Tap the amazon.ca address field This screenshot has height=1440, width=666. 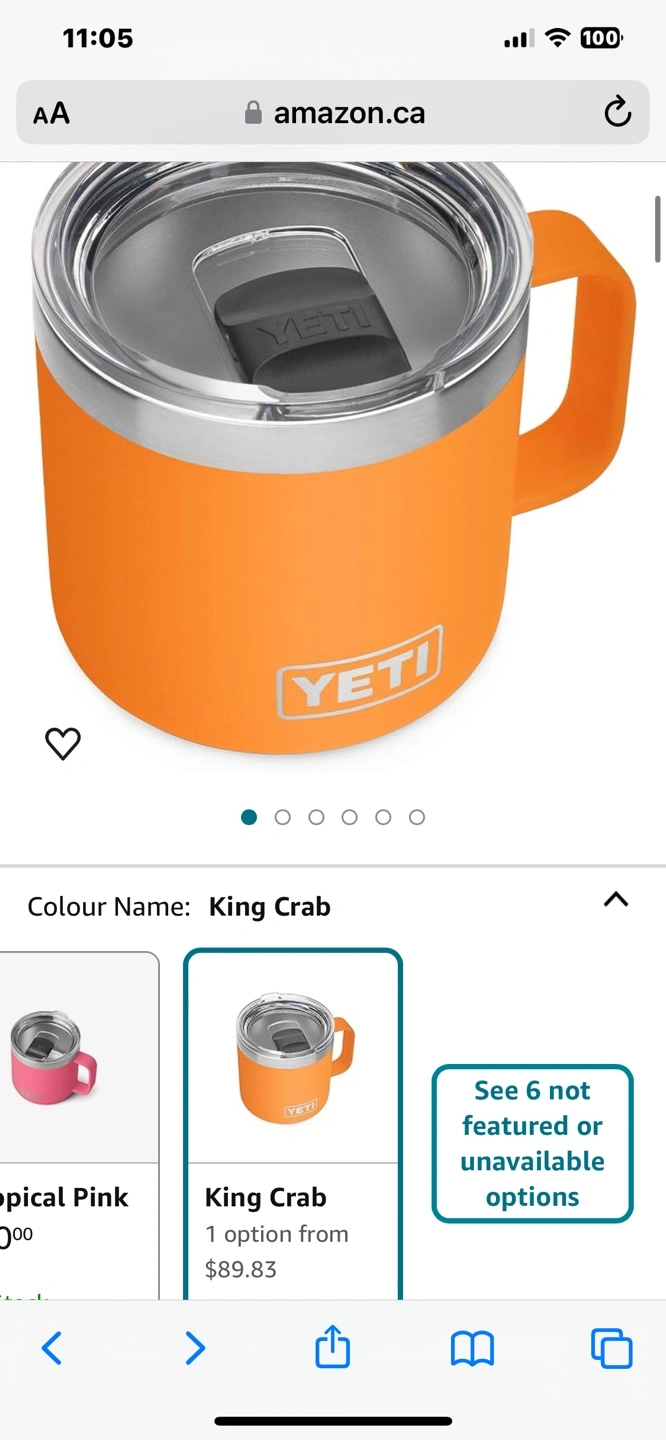[x=333, y=112]
